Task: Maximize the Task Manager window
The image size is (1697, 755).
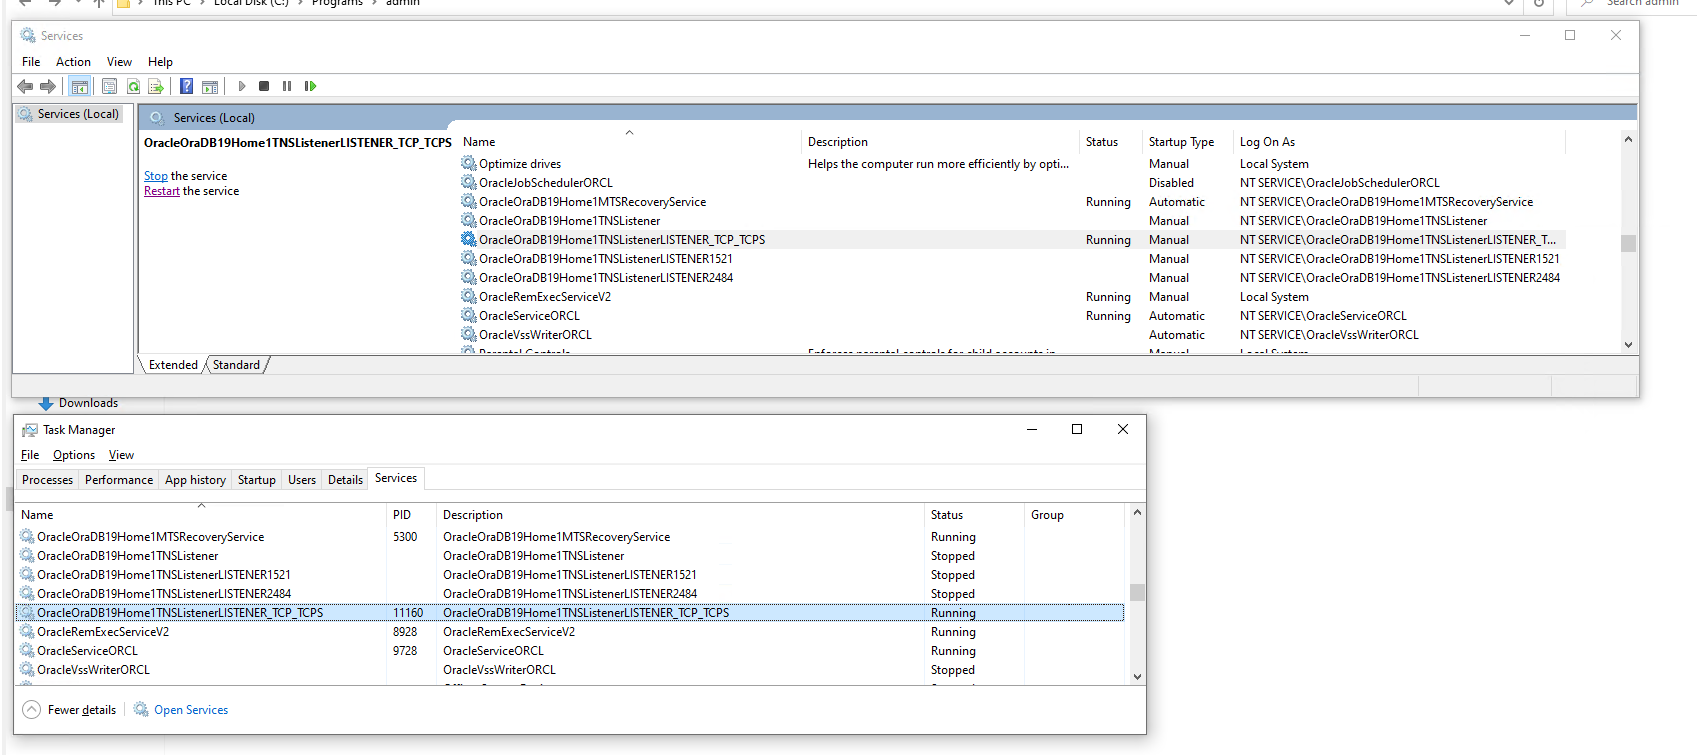Action: (1077, 429)
